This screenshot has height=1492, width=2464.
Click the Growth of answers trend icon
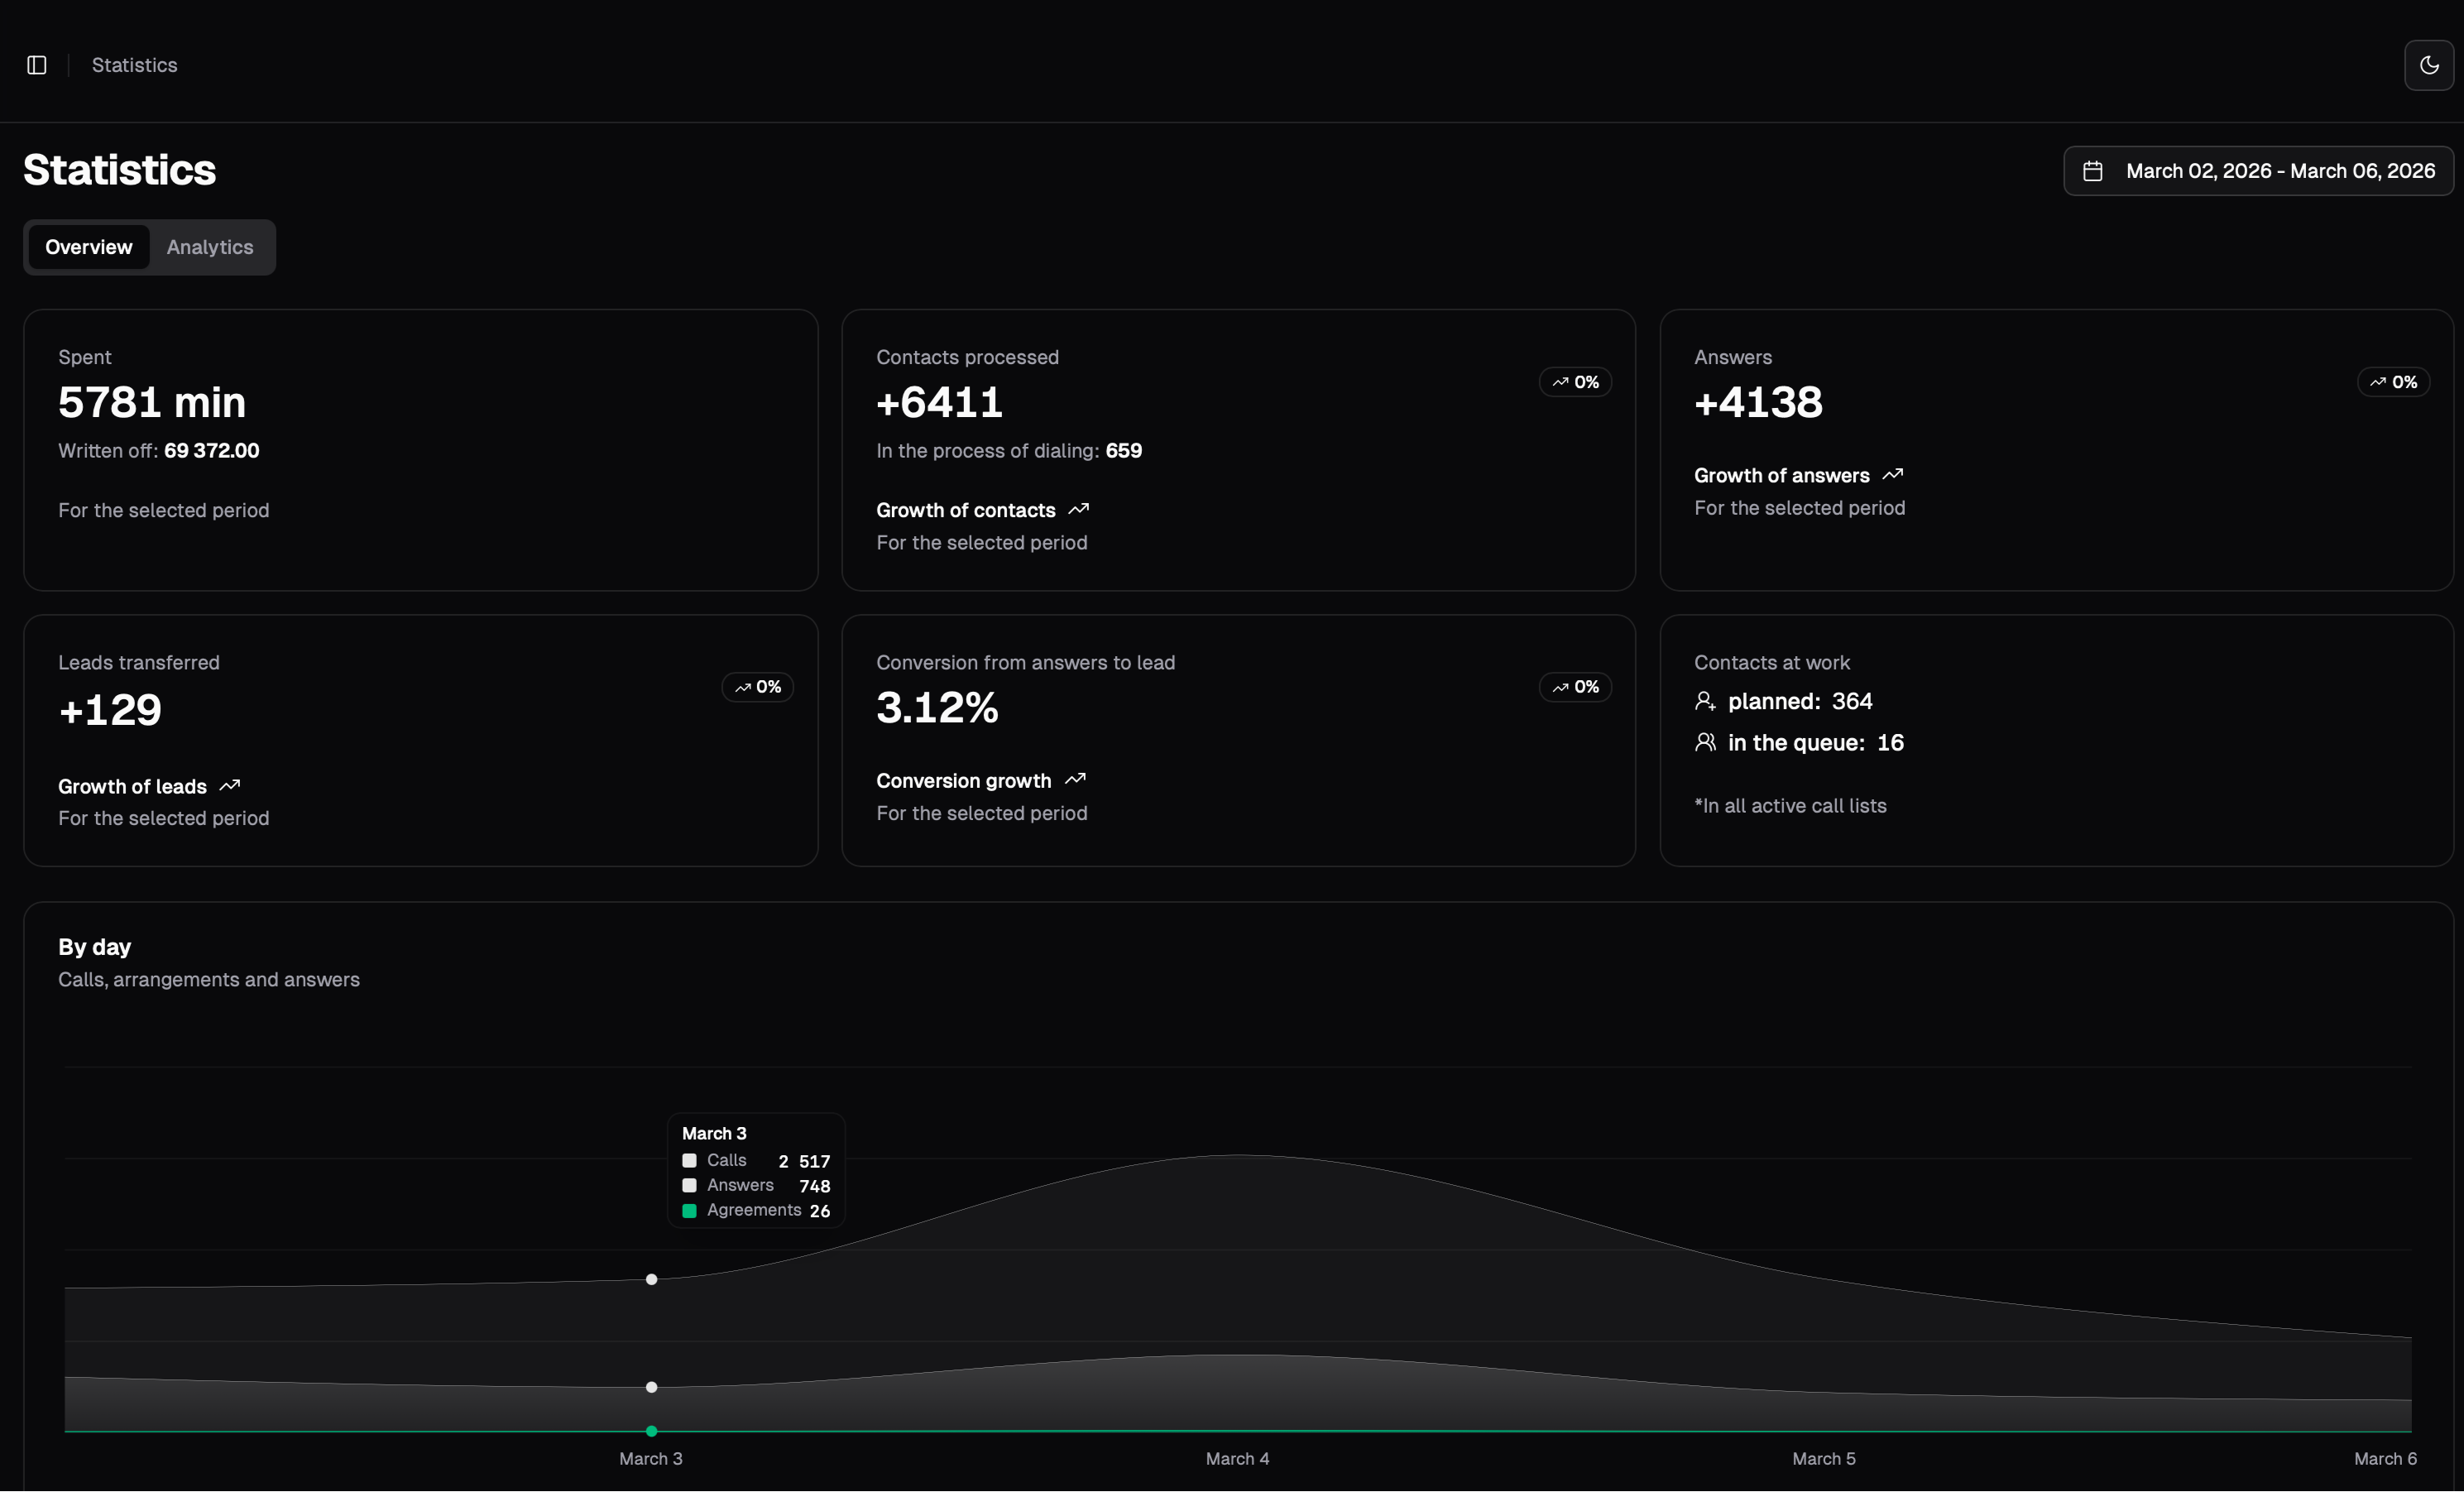(1892, 474)
